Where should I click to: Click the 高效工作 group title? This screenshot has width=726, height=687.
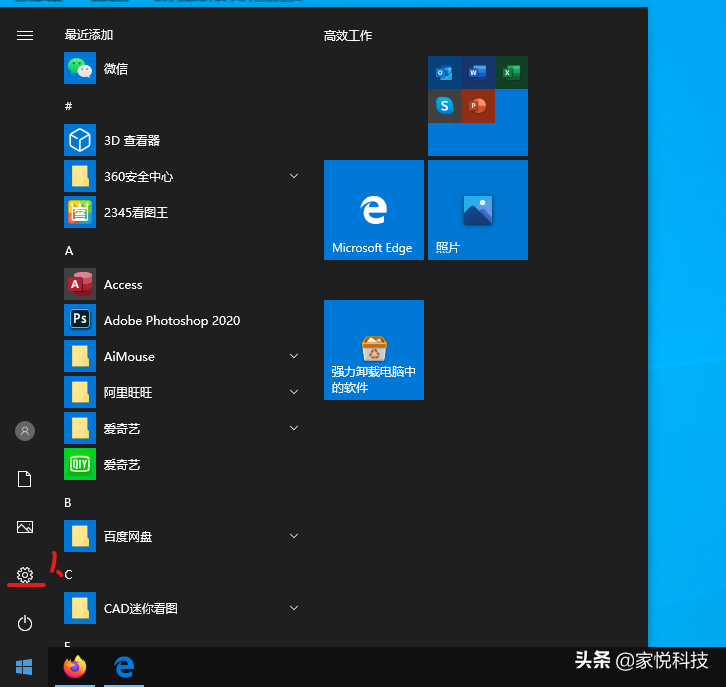pos(348,36)
